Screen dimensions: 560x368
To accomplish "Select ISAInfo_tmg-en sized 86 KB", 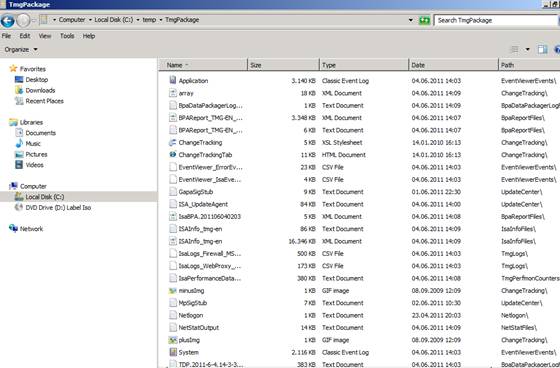I will point(200,229).
